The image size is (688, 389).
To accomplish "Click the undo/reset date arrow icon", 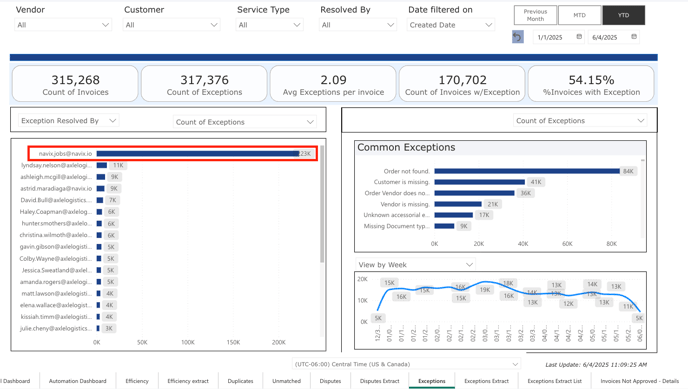I will tap(518, 37).
